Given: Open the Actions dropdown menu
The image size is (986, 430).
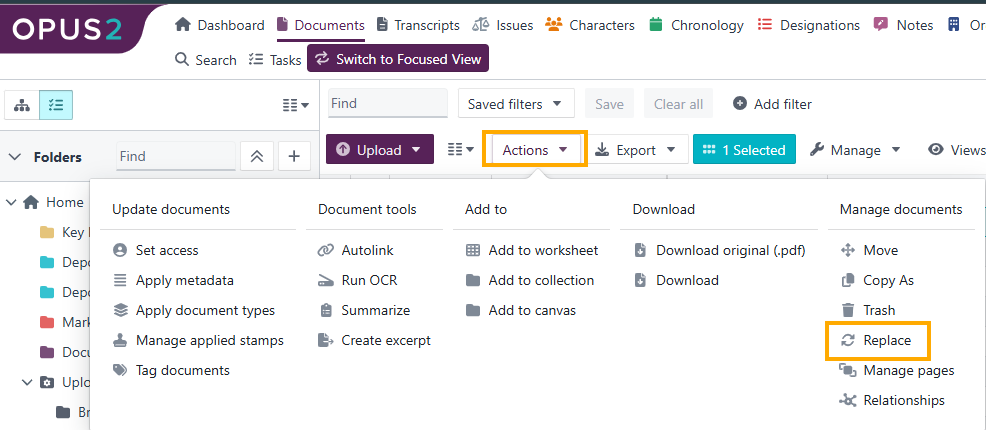Looking at the screenshot, I should [535, 150].
